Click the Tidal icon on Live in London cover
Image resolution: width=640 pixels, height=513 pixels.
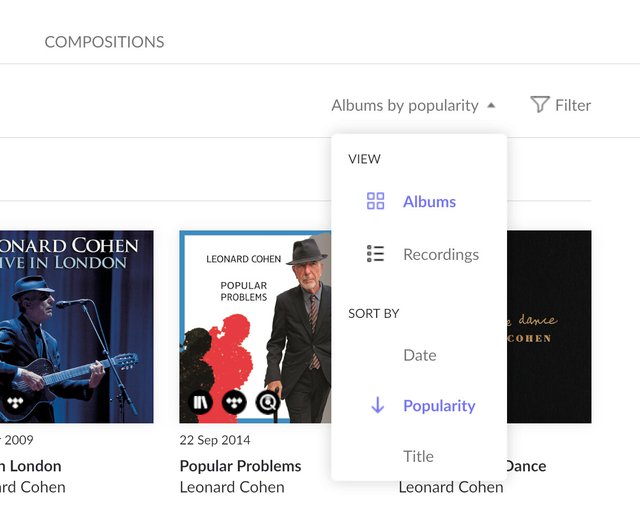point(14,402)
